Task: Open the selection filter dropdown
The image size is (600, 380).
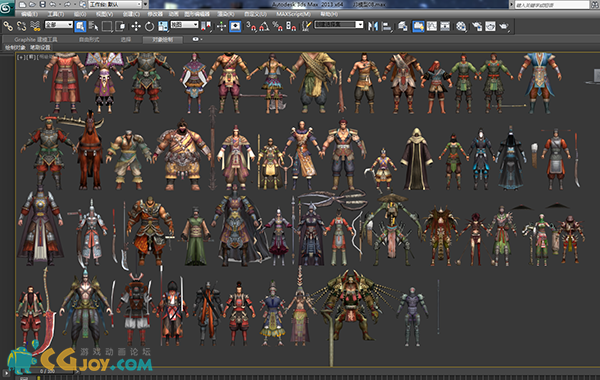Action: tap(59, 25)
